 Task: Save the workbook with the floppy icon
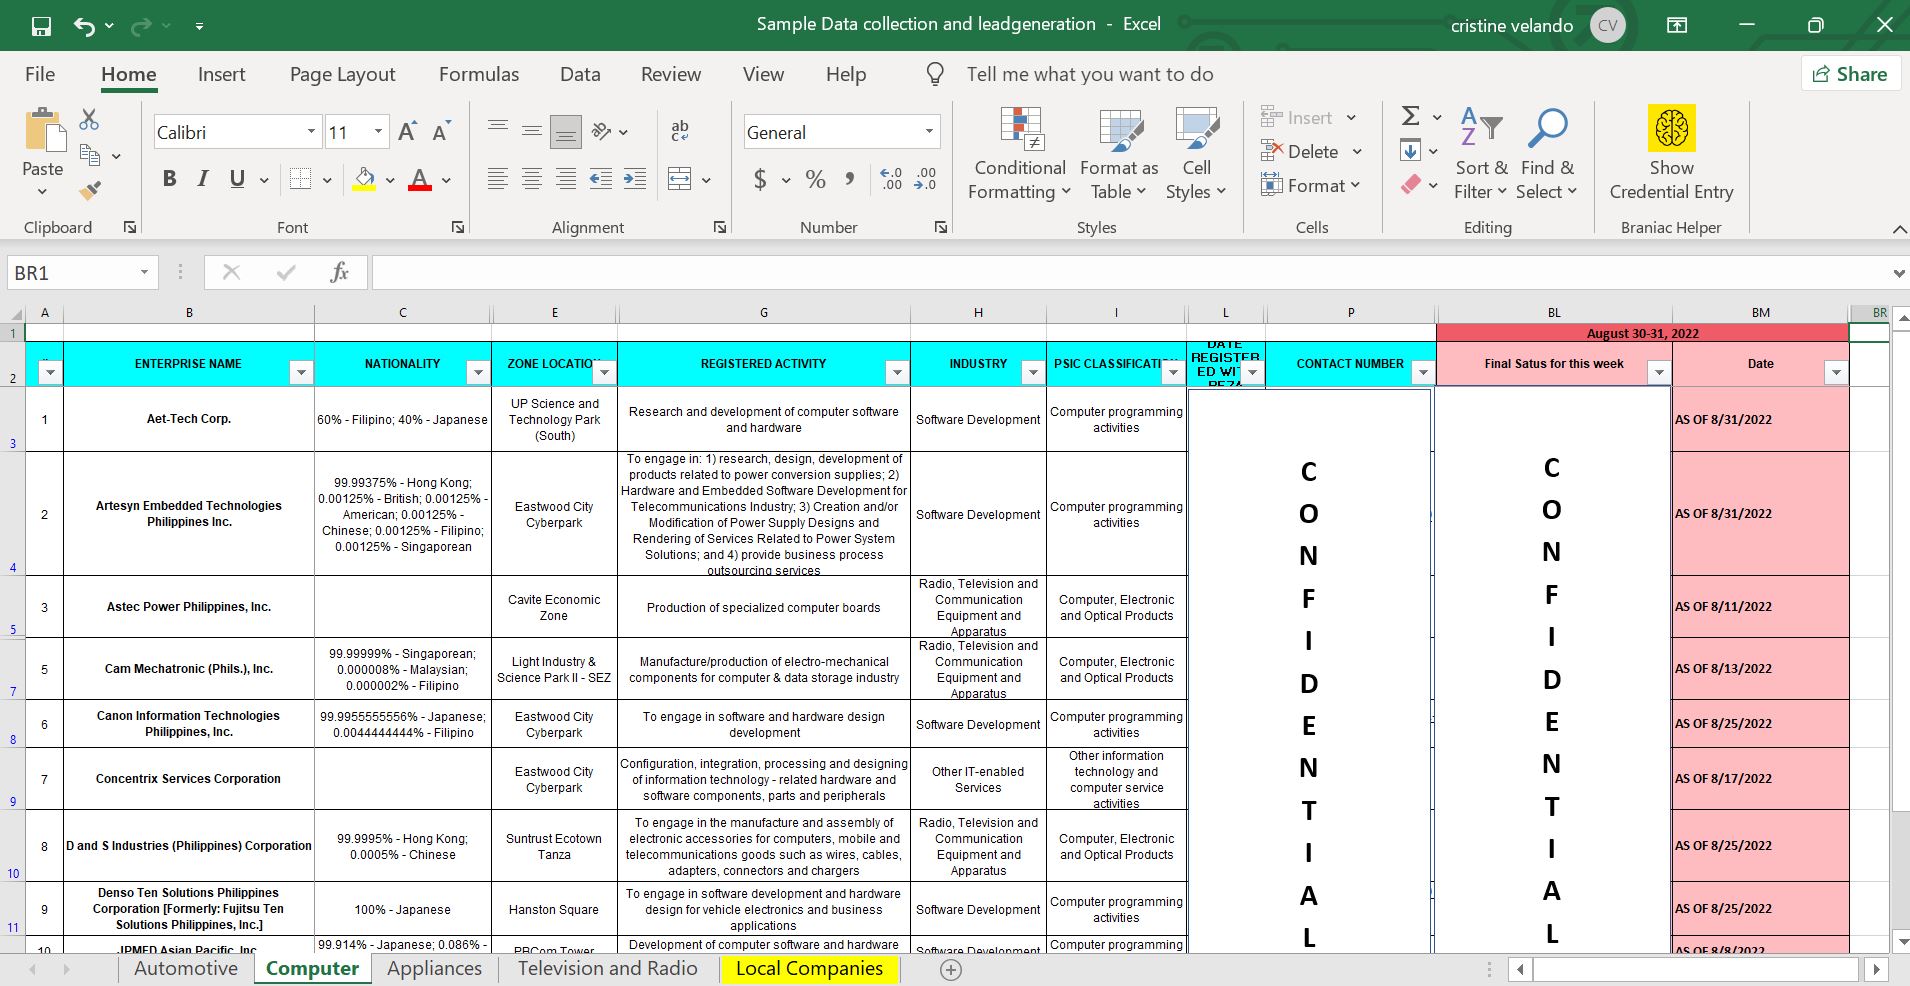click(x=41, y=26)
